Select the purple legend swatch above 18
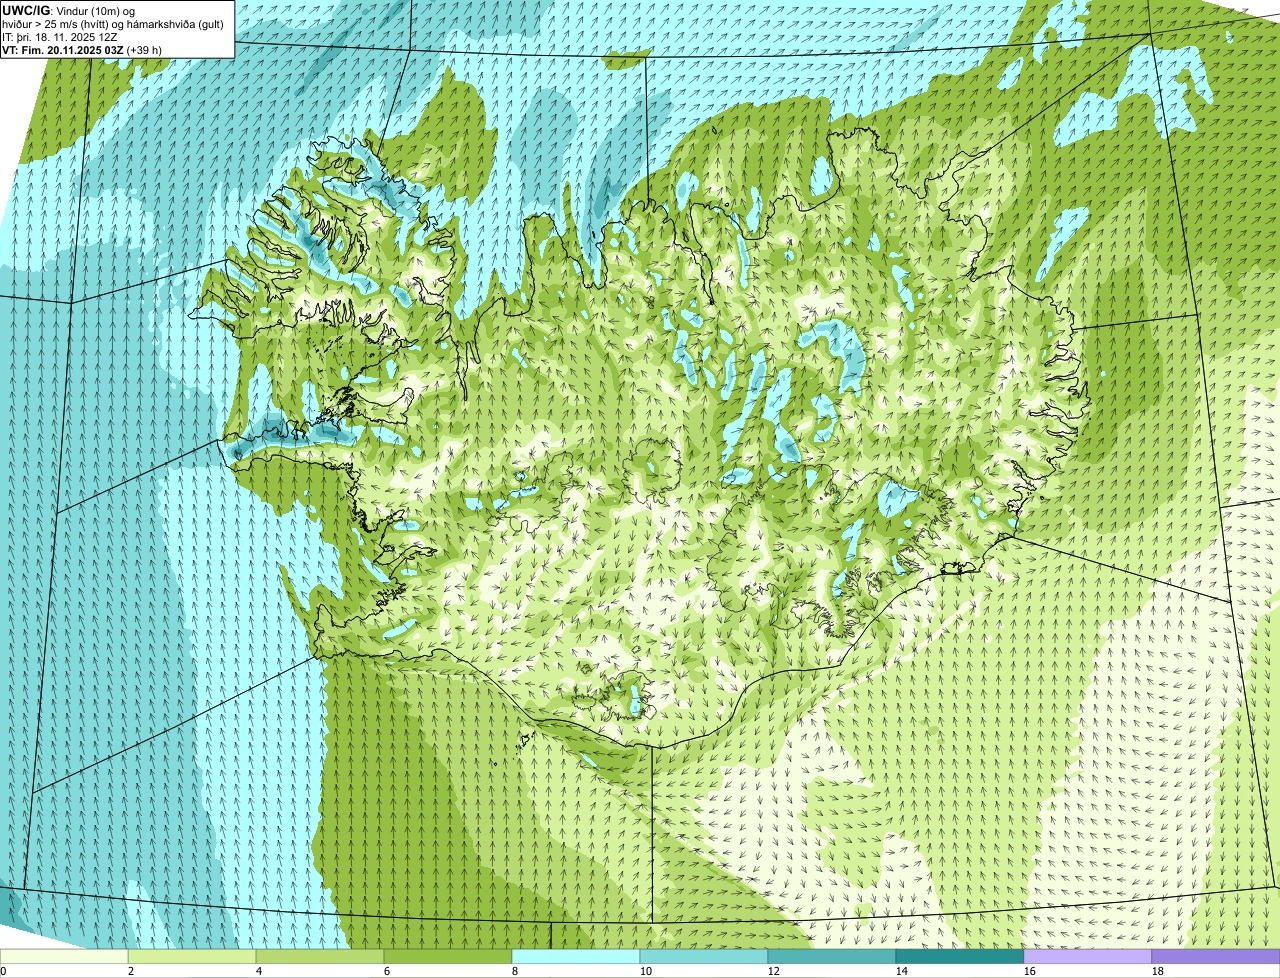 [x=1216, y=957]
